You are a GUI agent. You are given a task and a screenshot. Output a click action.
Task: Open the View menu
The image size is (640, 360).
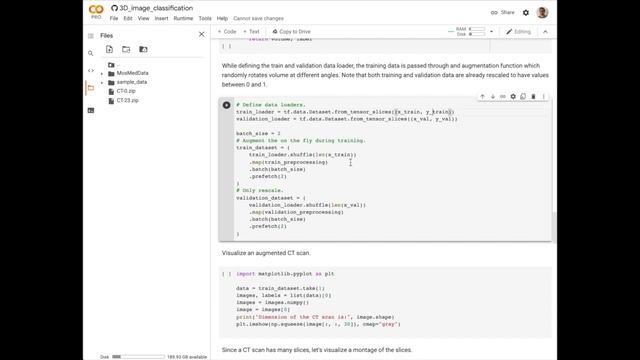(143, 18)
